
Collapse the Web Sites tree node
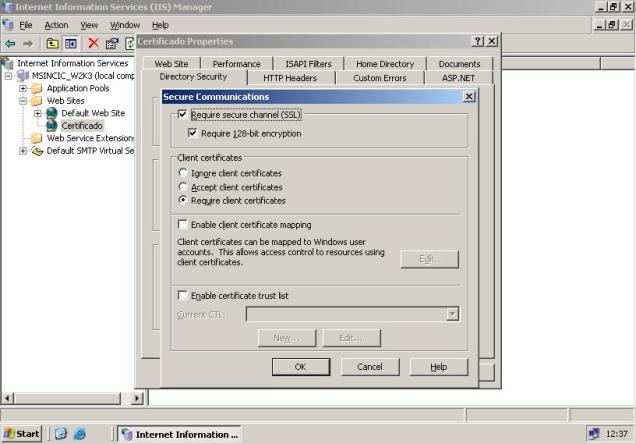pos(24,101)
